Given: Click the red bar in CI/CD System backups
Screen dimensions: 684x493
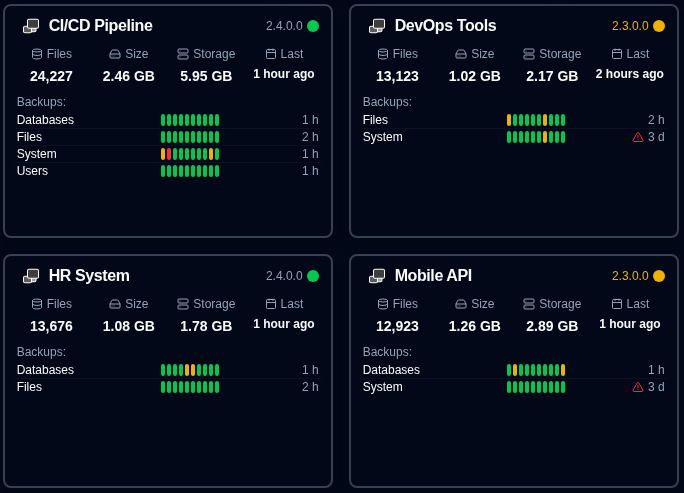Looking at the screenshot, I should click(x=169, y=154).
